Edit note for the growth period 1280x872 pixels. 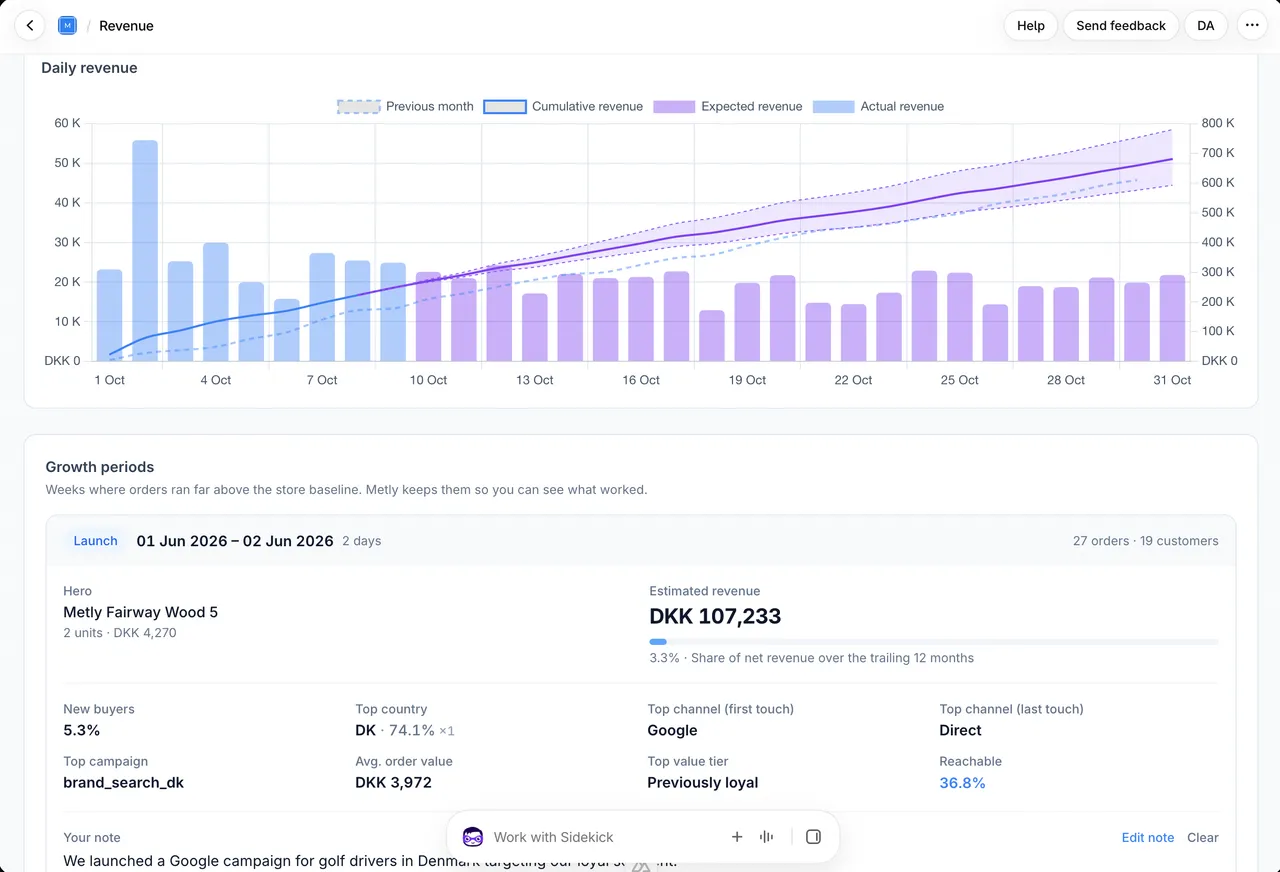pyautogui.click(x=1148, y=838)
